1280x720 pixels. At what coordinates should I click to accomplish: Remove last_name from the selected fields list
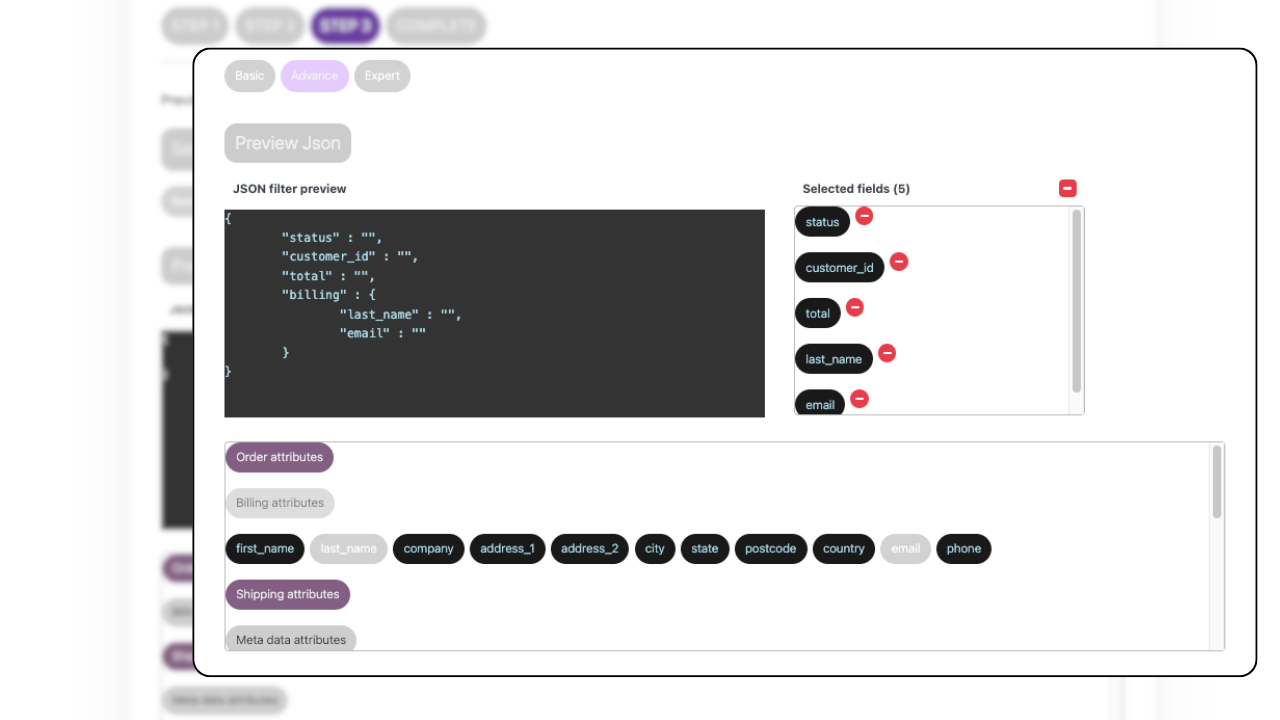(887, 353)
